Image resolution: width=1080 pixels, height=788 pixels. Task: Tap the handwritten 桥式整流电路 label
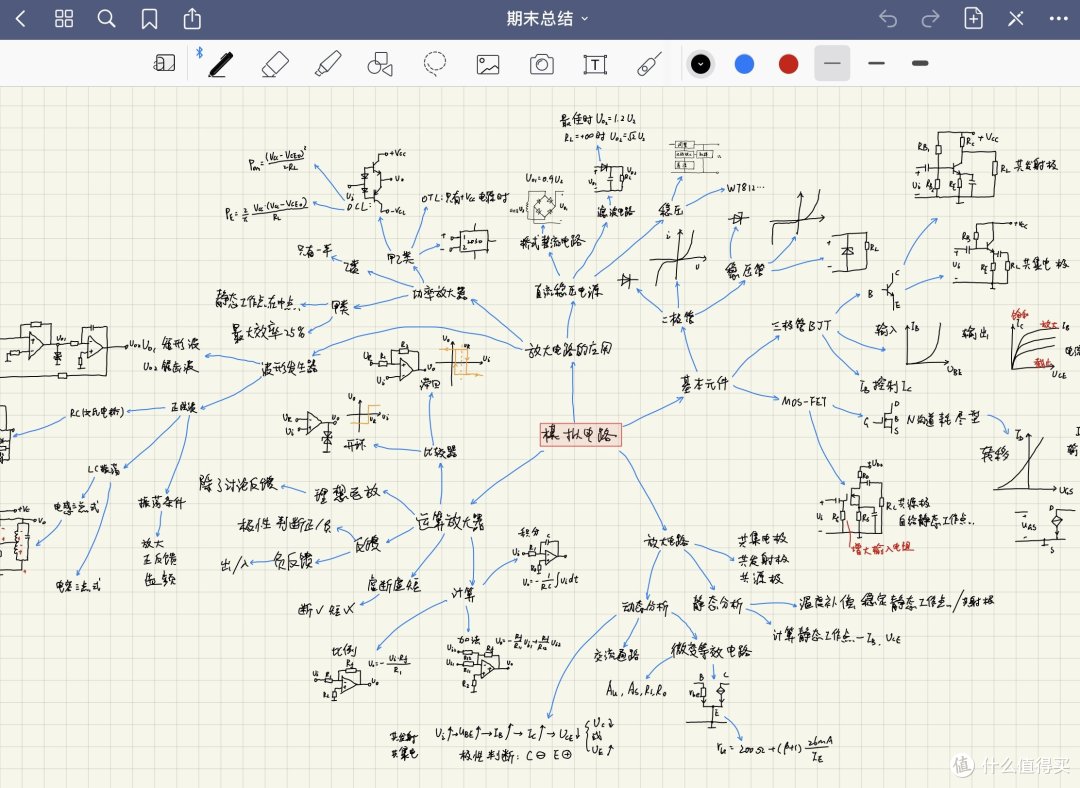pyautogui.click(x=552, y=241)
